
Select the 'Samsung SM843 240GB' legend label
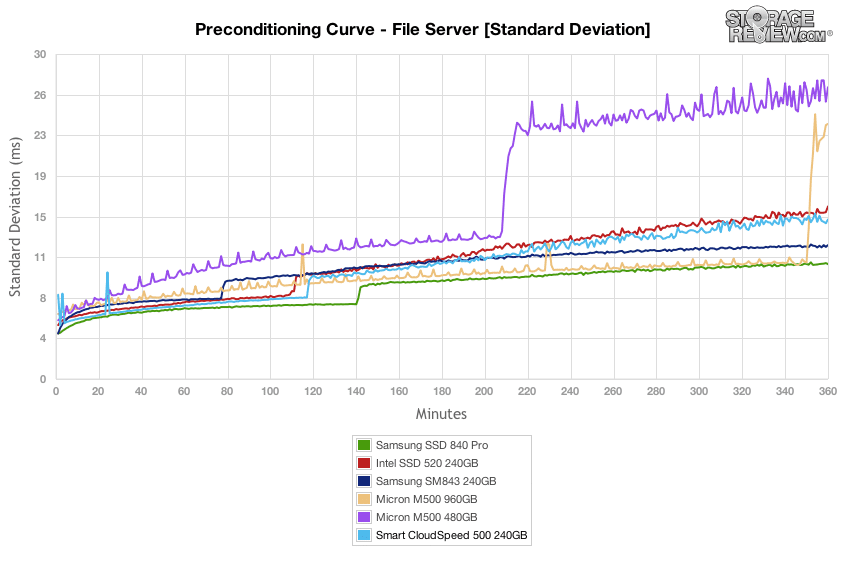coord(436,481)
